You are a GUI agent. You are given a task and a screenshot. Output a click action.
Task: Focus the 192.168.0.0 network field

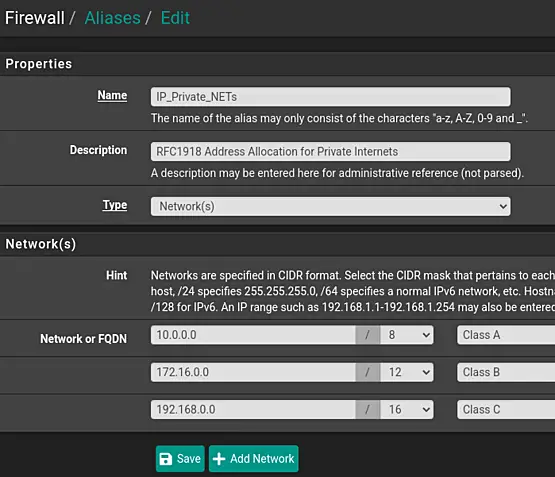(253, 409)
